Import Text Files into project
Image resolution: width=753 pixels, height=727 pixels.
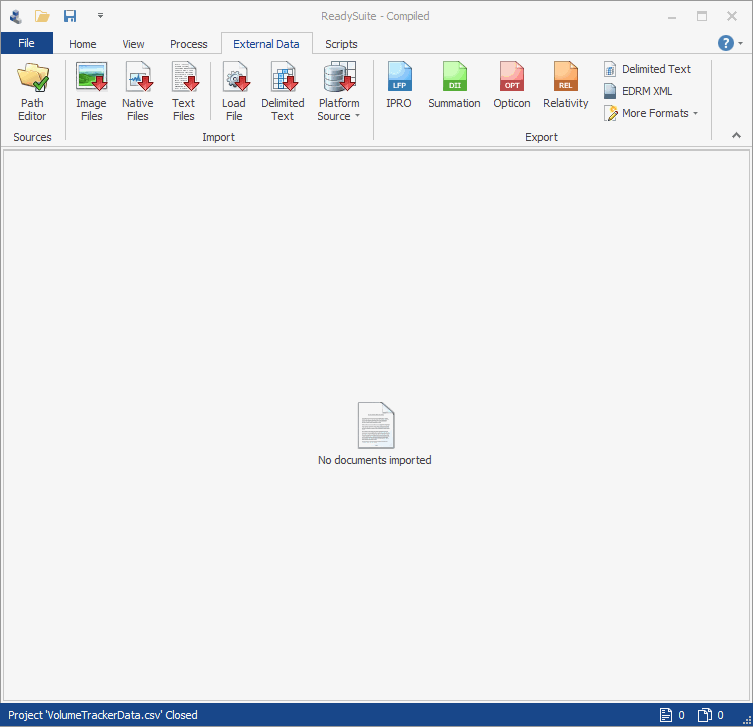click(x=184, y=91)
